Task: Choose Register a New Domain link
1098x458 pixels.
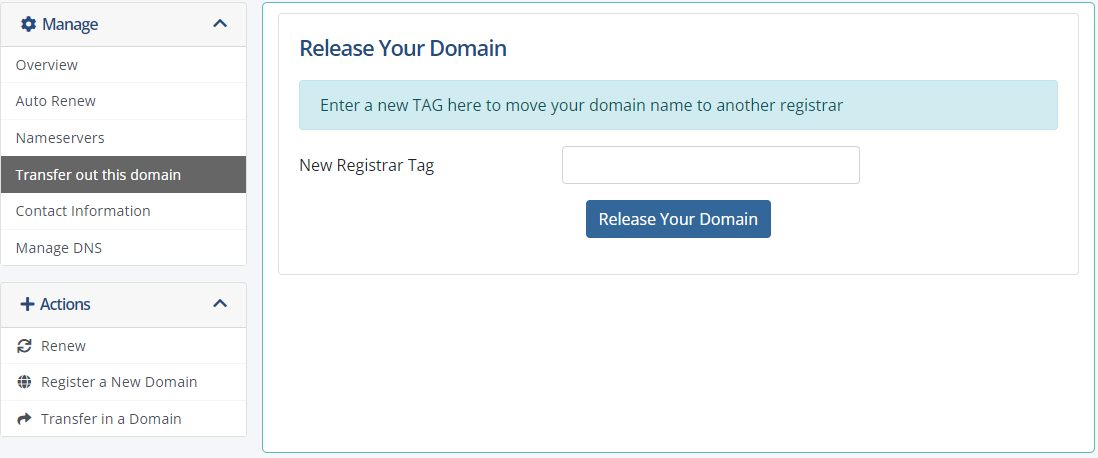Action: point(119,382)
